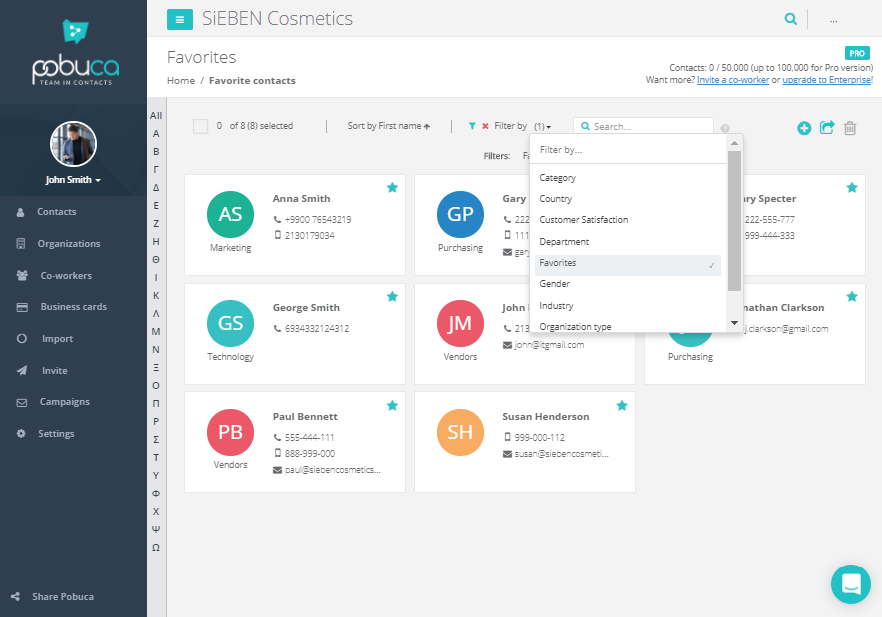Click filter list scroll up arrow
The image size is (882, 617).
click(x=734, y=143)
